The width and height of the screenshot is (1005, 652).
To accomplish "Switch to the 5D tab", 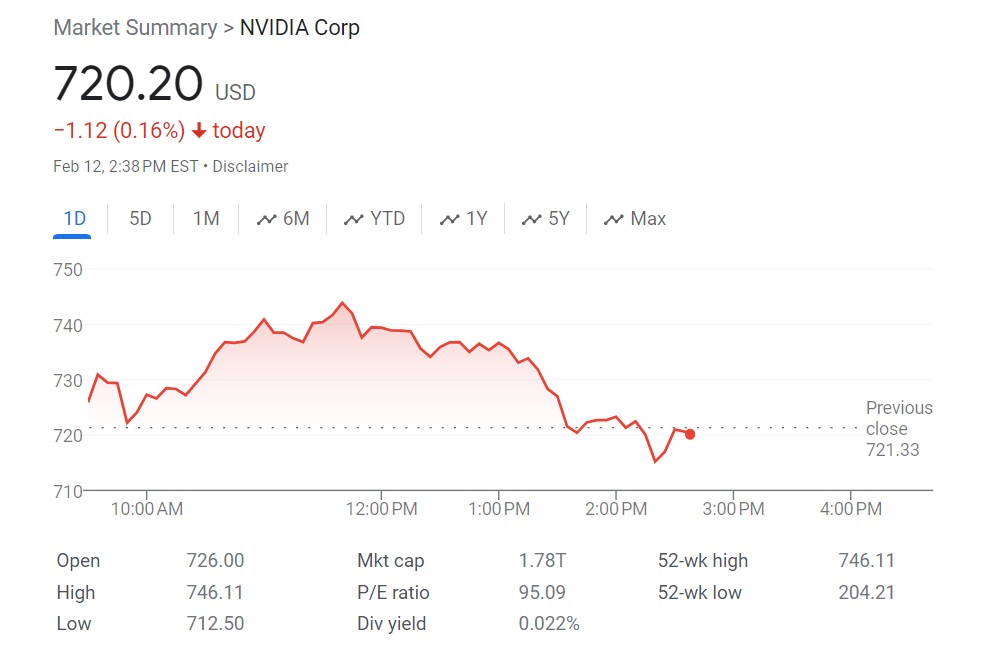I will pos(140,219).
